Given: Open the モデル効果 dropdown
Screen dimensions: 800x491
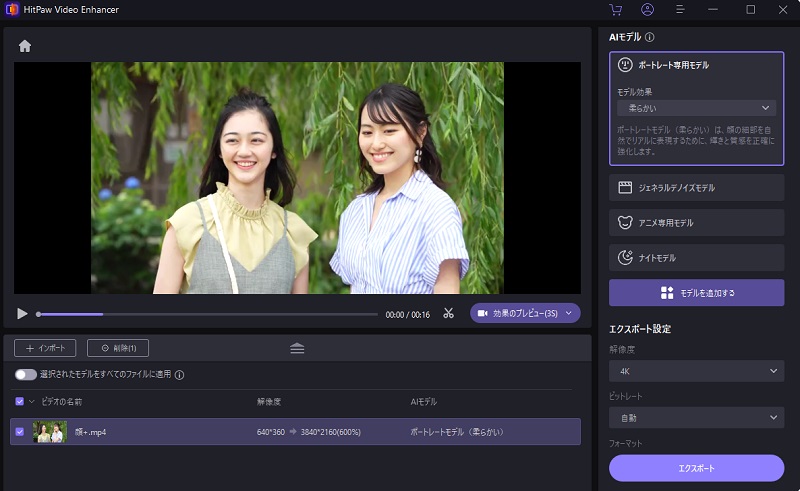Looking at the screenshot, I should [696, 108].
